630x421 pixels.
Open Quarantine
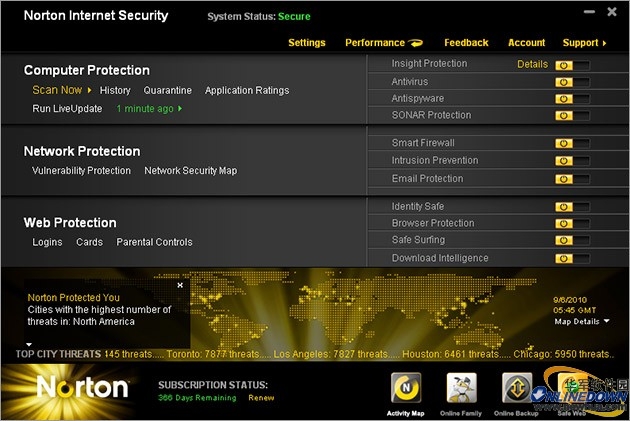tap(168, 90)
